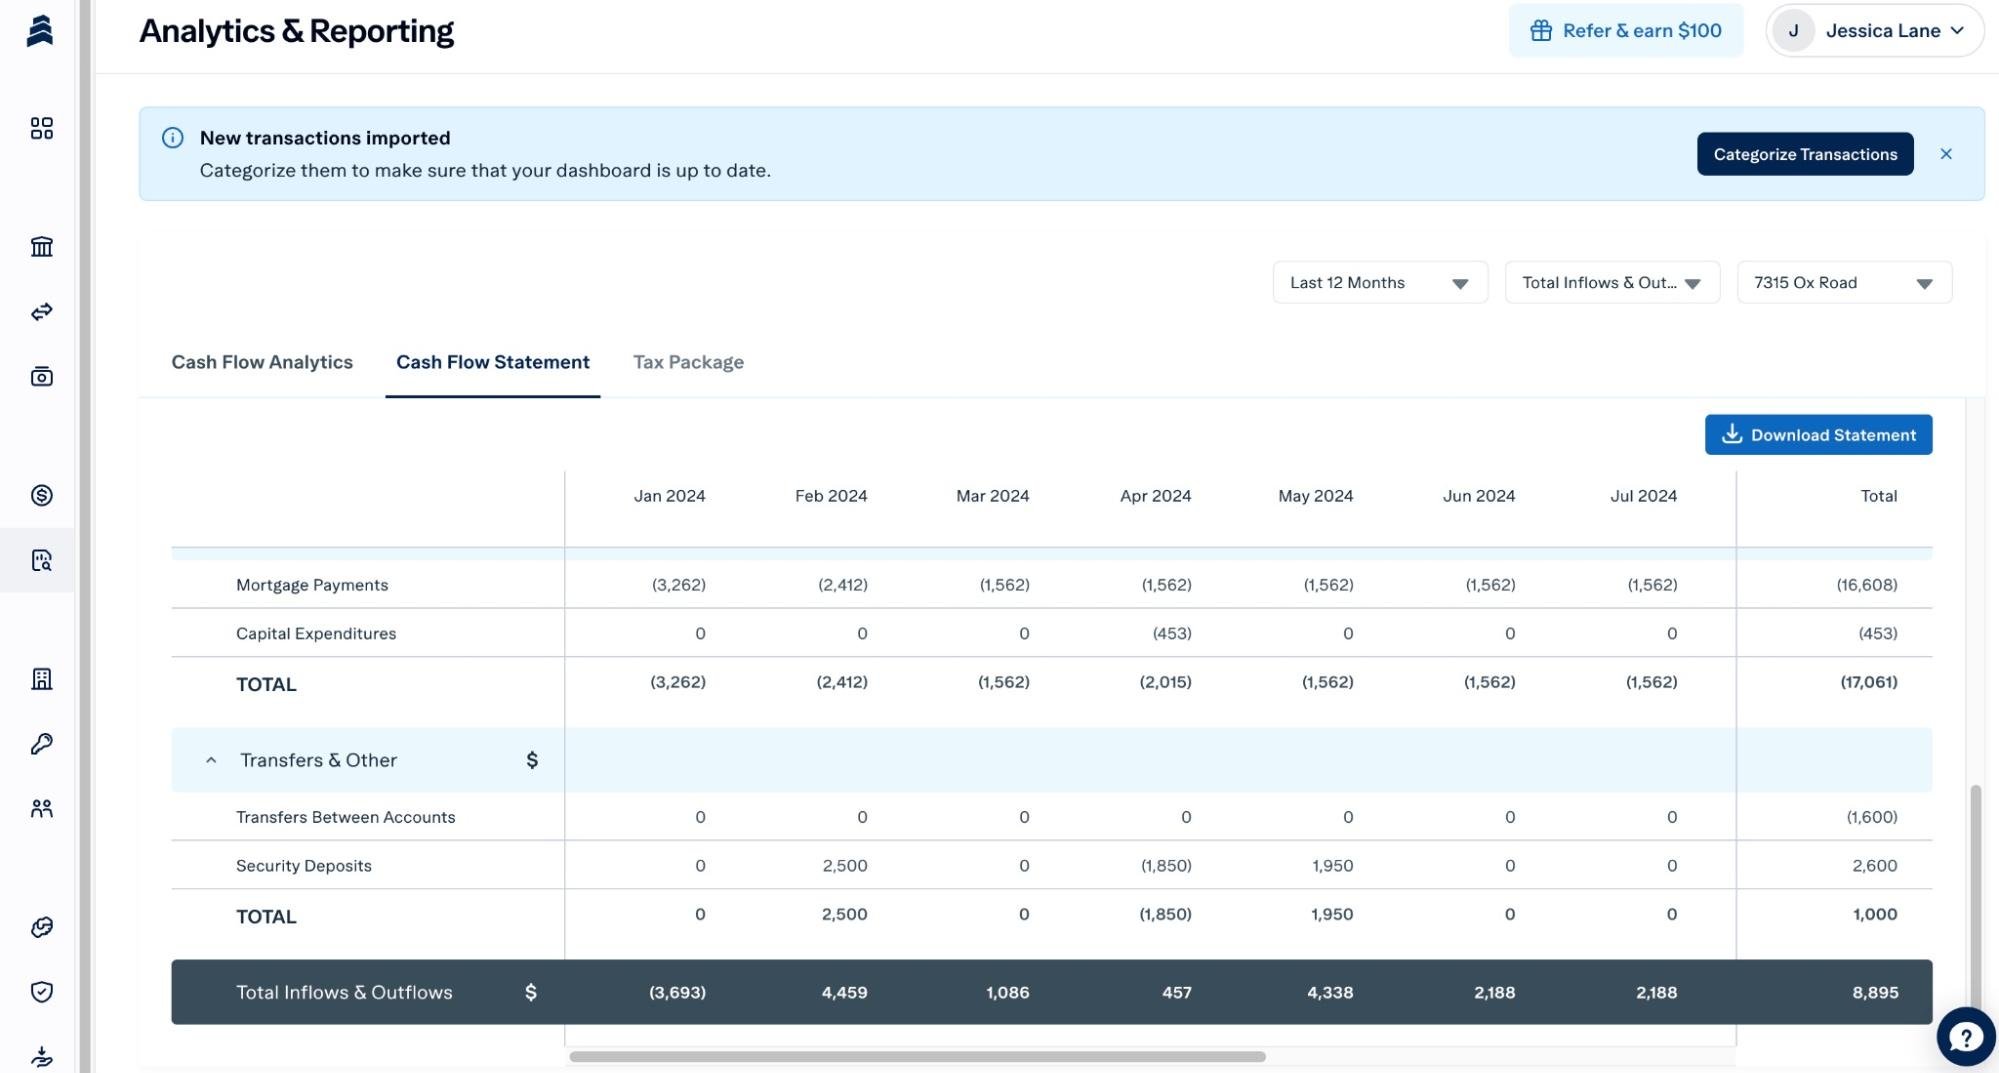Open the dashboard grid icon

pyautogui.click(x=41, y=128)
